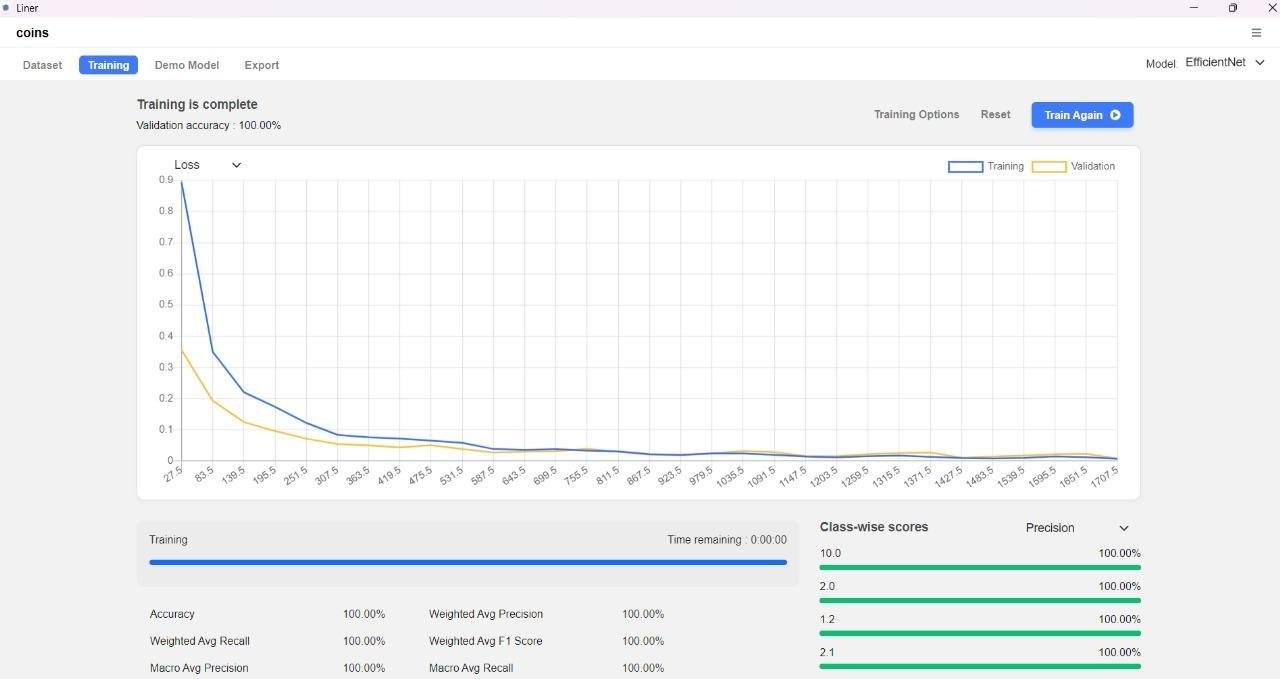Click the coins project title
This screenshot has width=1280, height=679.
coord(32,33)
